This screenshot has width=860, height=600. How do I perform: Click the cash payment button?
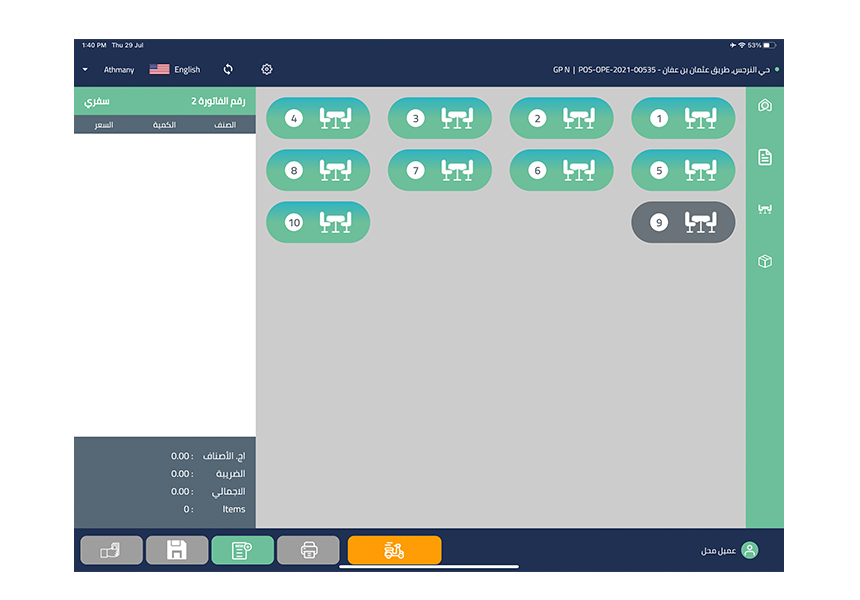[x=111, y=550]
